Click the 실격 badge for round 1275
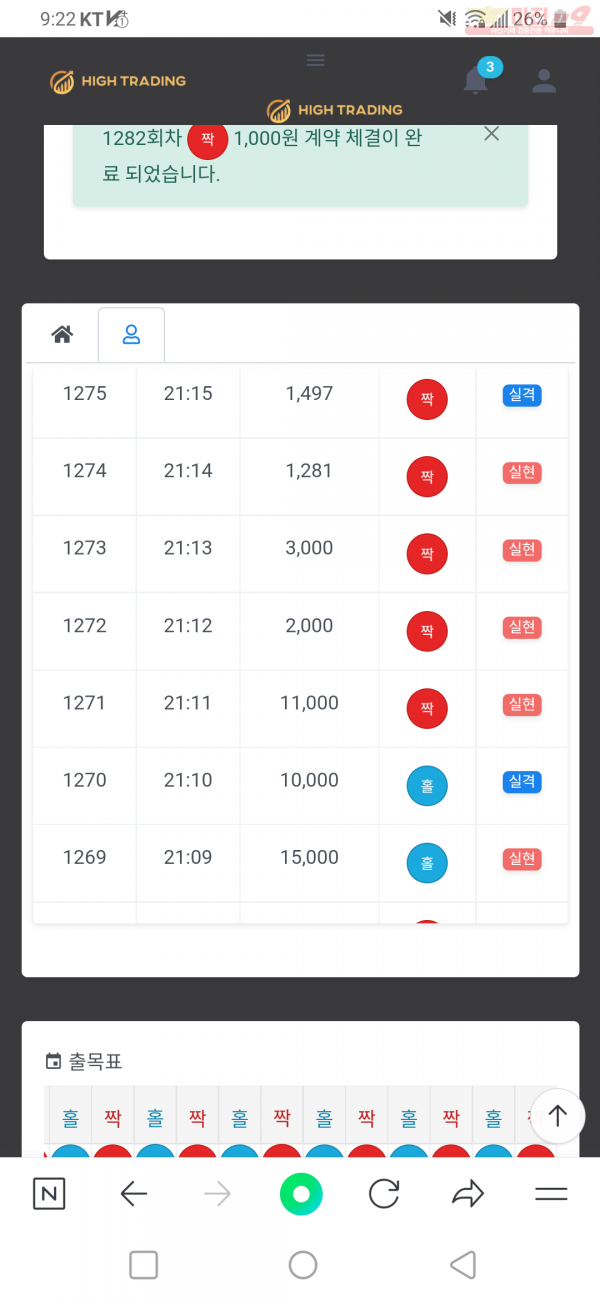 [x=522, y=395]
